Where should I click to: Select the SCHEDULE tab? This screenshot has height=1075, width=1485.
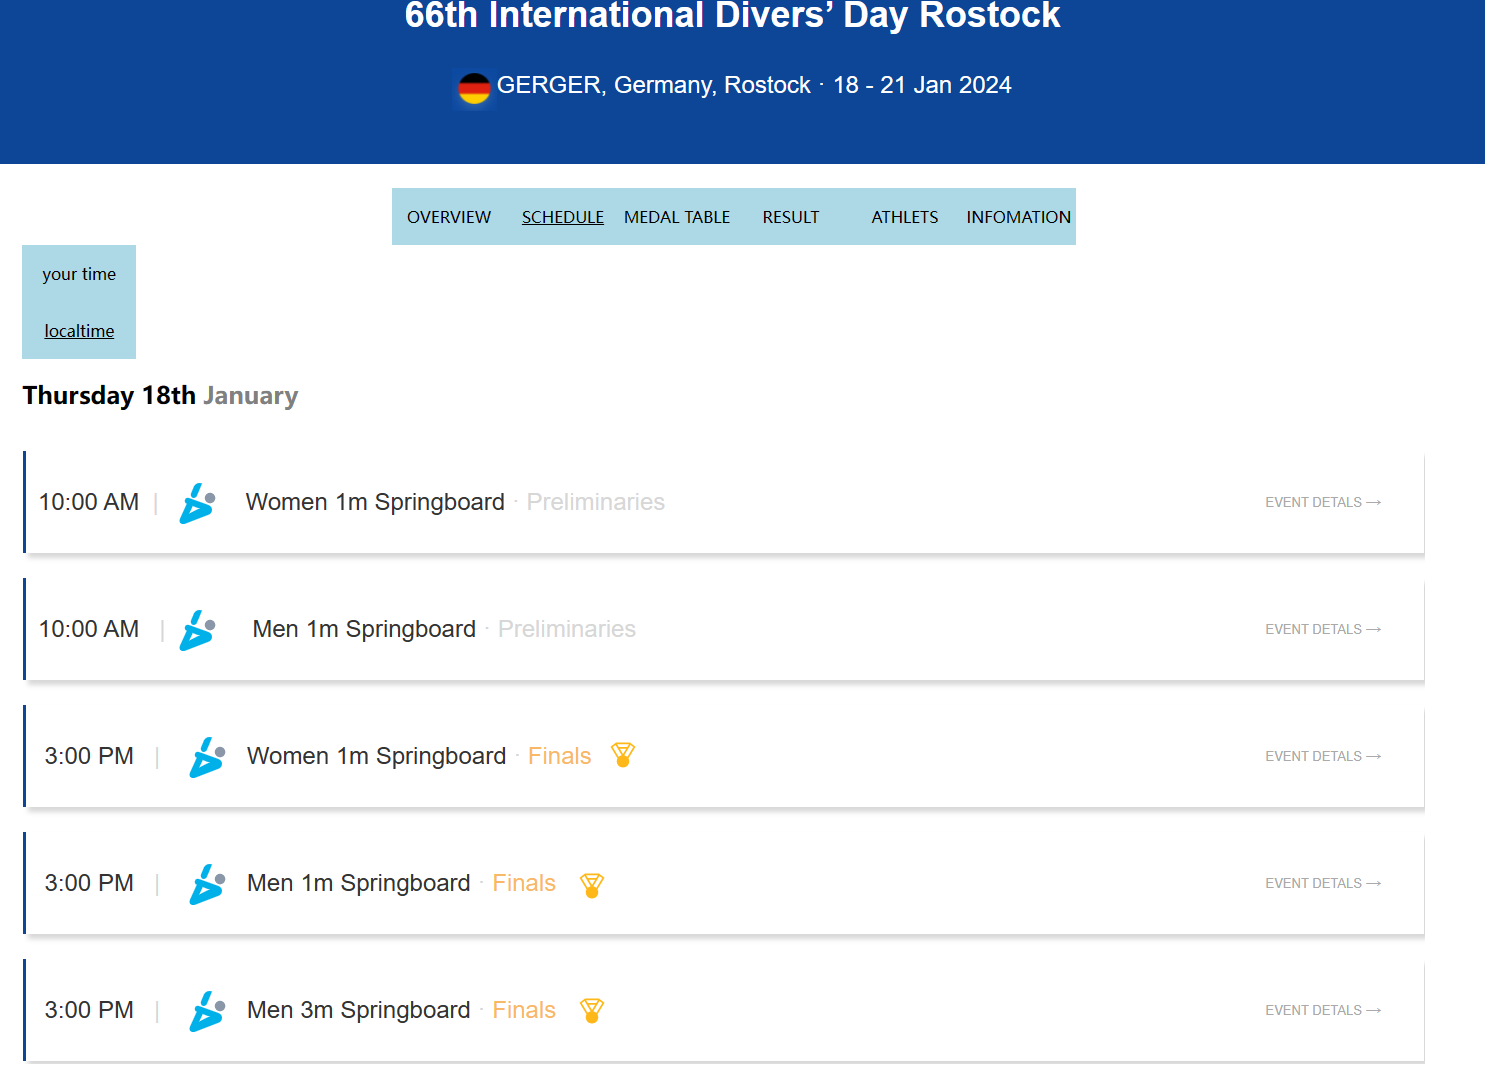563,217
